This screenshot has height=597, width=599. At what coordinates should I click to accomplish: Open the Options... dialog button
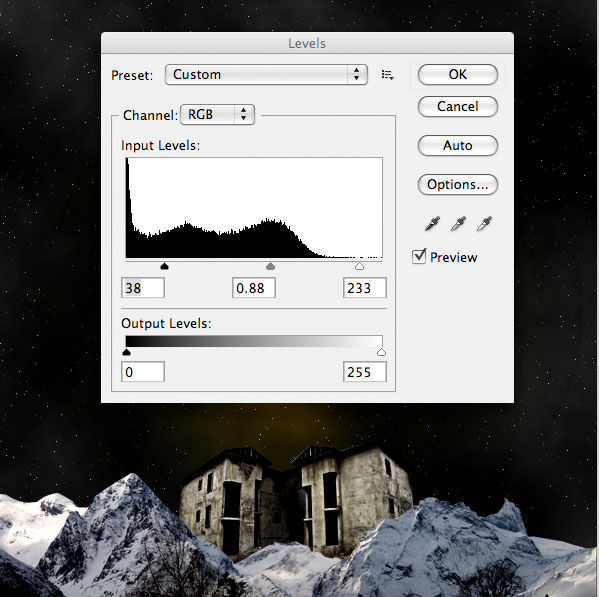458,184
